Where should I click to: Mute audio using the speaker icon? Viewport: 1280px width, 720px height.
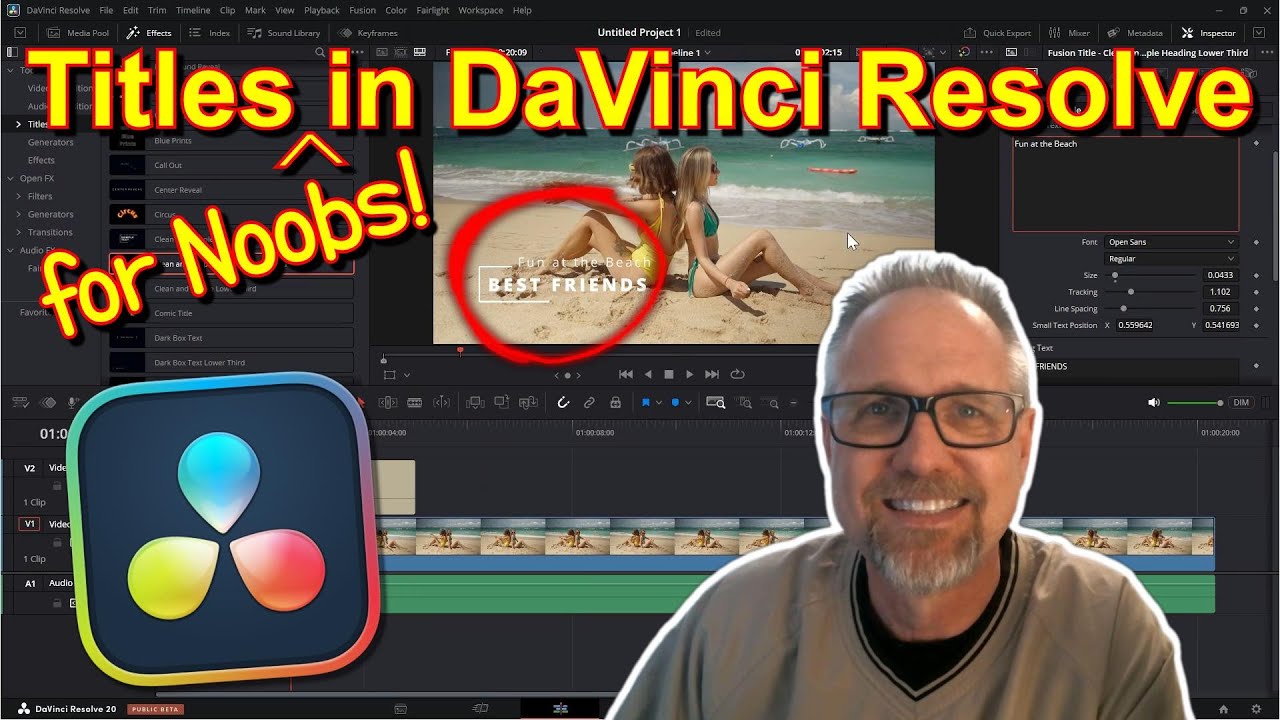[x=1154, y=403]
